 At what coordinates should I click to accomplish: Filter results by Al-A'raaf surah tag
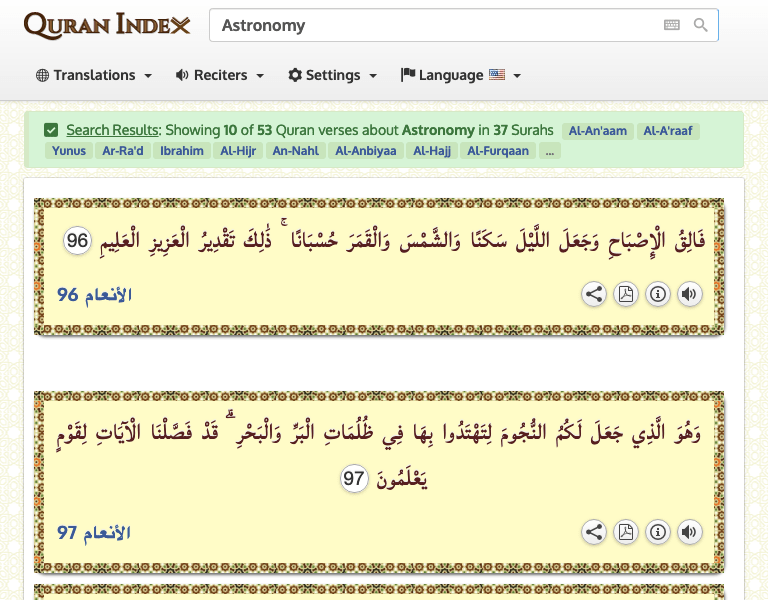pos(669,131)
